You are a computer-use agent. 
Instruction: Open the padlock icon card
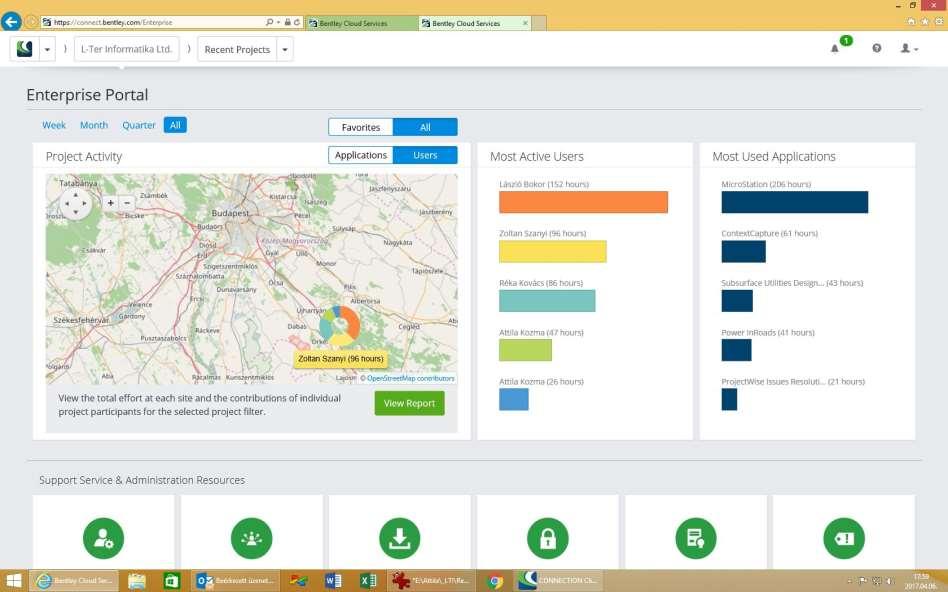point(548,538)
